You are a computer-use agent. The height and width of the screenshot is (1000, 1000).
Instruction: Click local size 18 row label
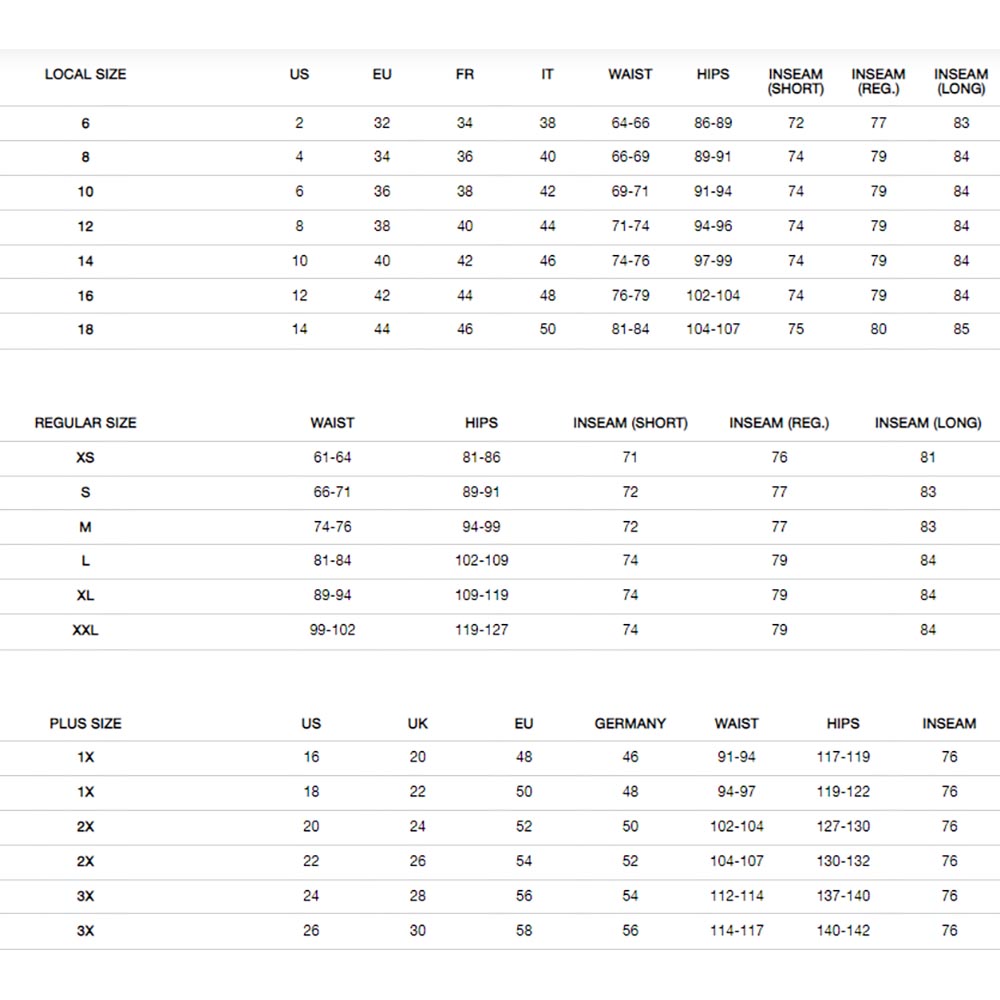tap(85, 329)
